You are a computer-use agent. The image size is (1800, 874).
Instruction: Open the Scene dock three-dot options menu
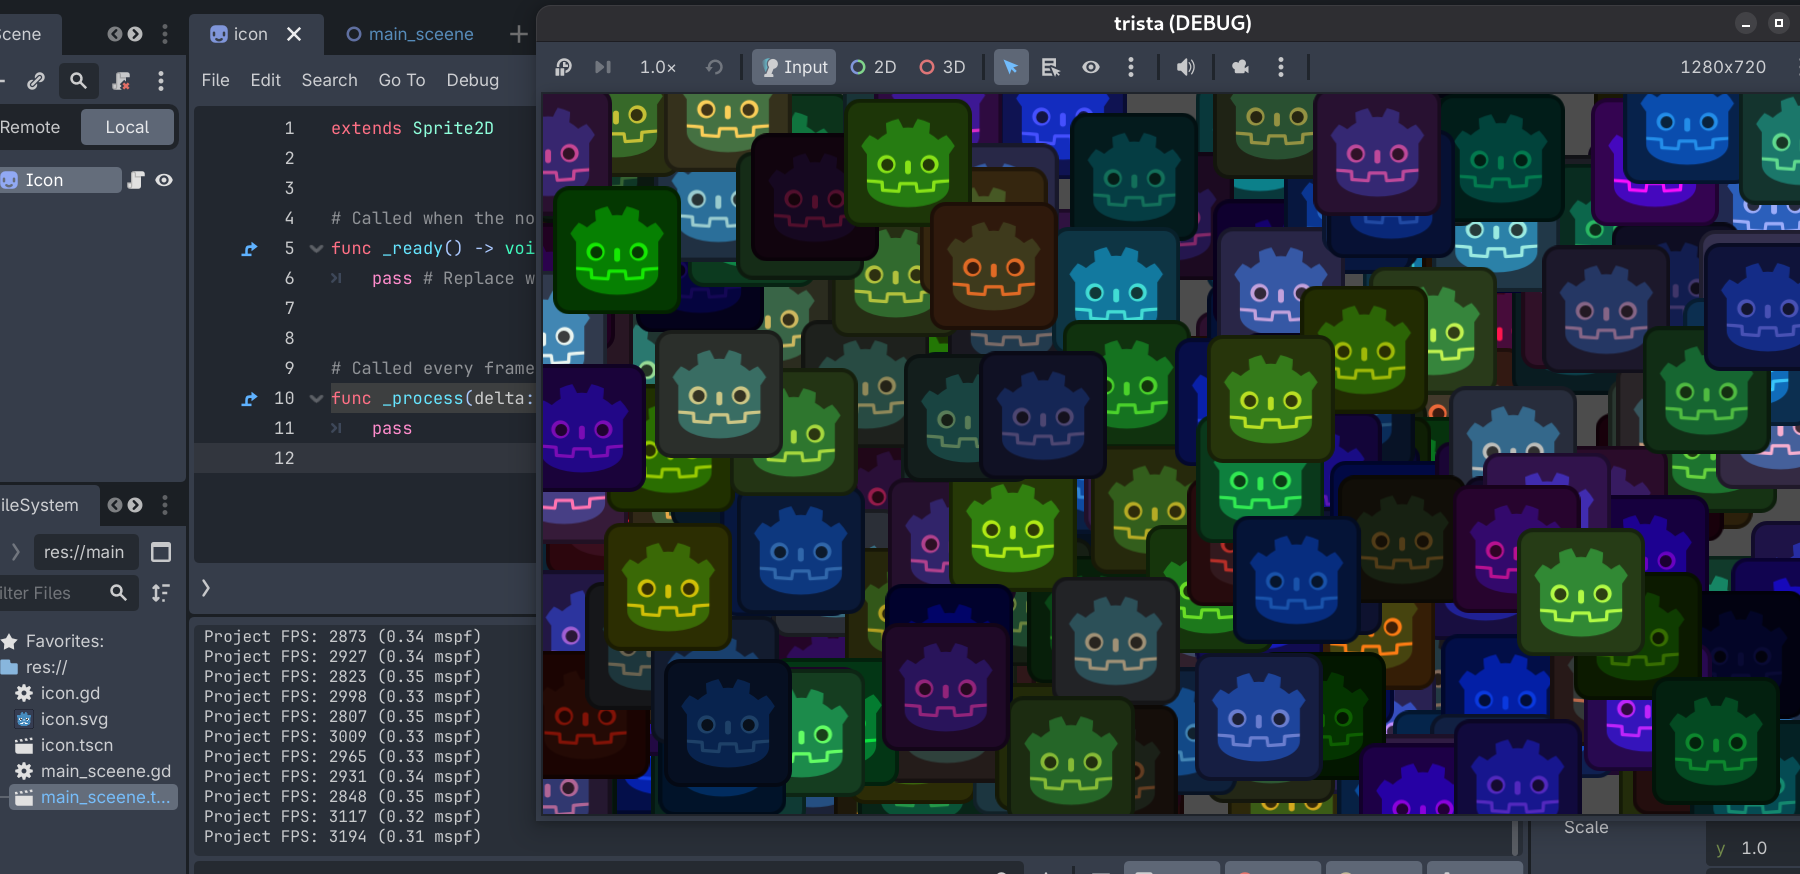165,34
